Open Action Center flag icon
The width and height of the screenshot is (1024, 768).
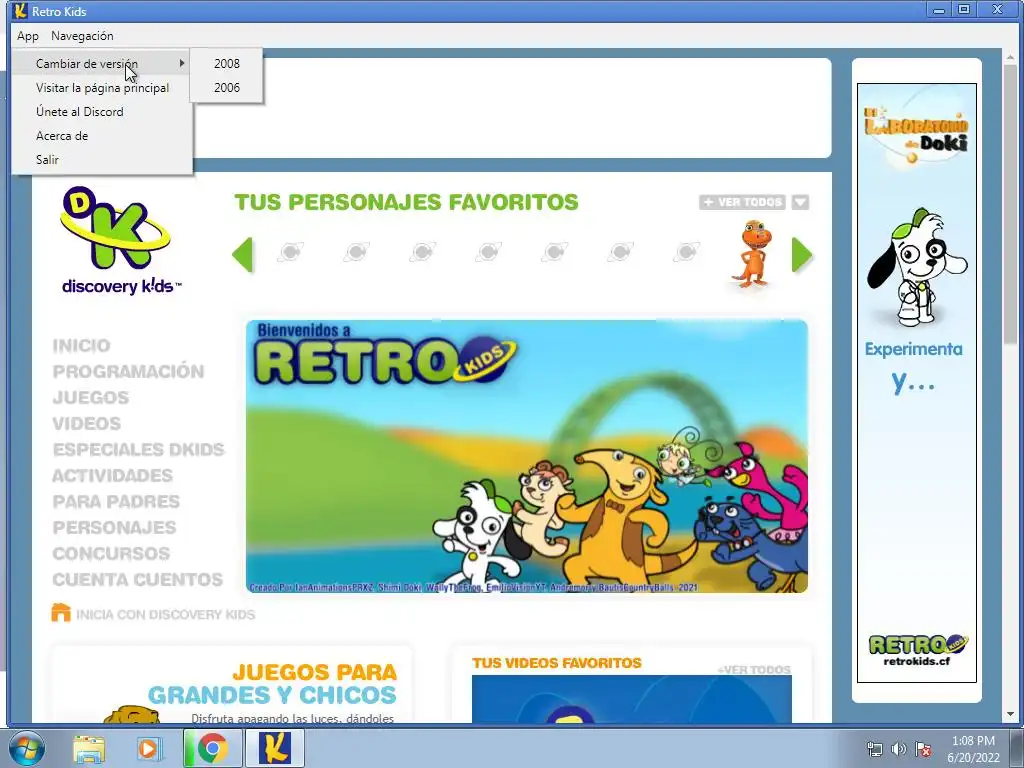pyautogui.click(x=923, y=749)
